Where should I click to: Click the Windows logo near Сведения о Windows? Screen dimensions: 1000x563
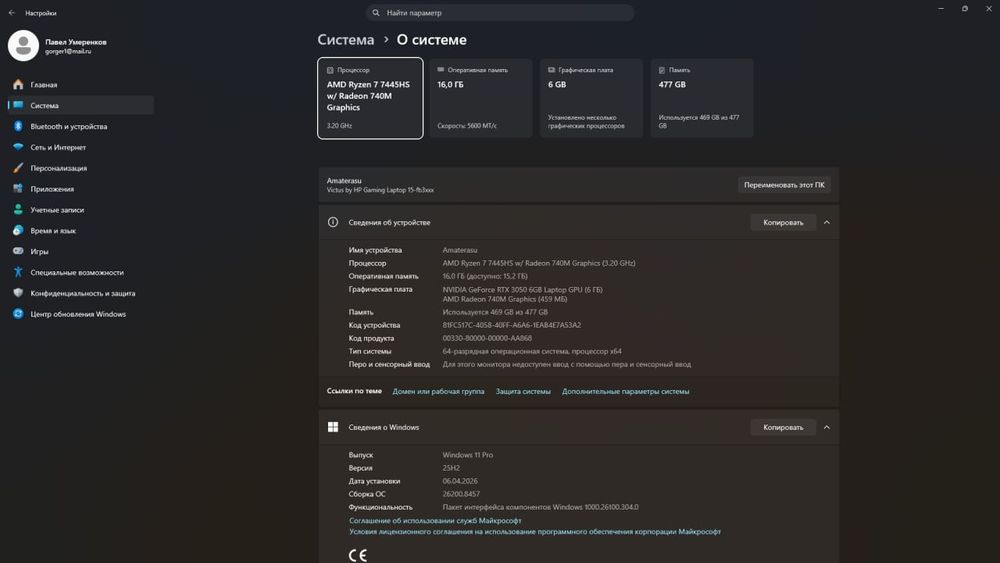pos(333,427)
